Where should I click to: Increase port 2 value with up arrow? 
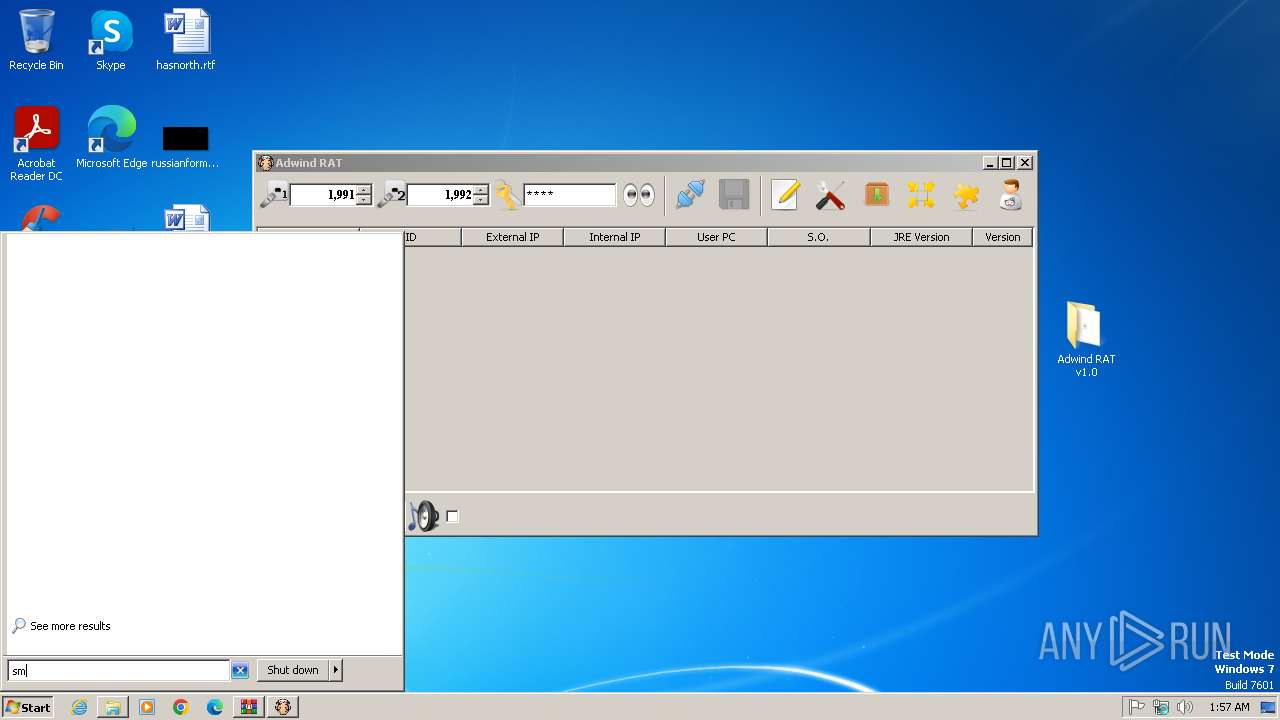coord(481,190)
